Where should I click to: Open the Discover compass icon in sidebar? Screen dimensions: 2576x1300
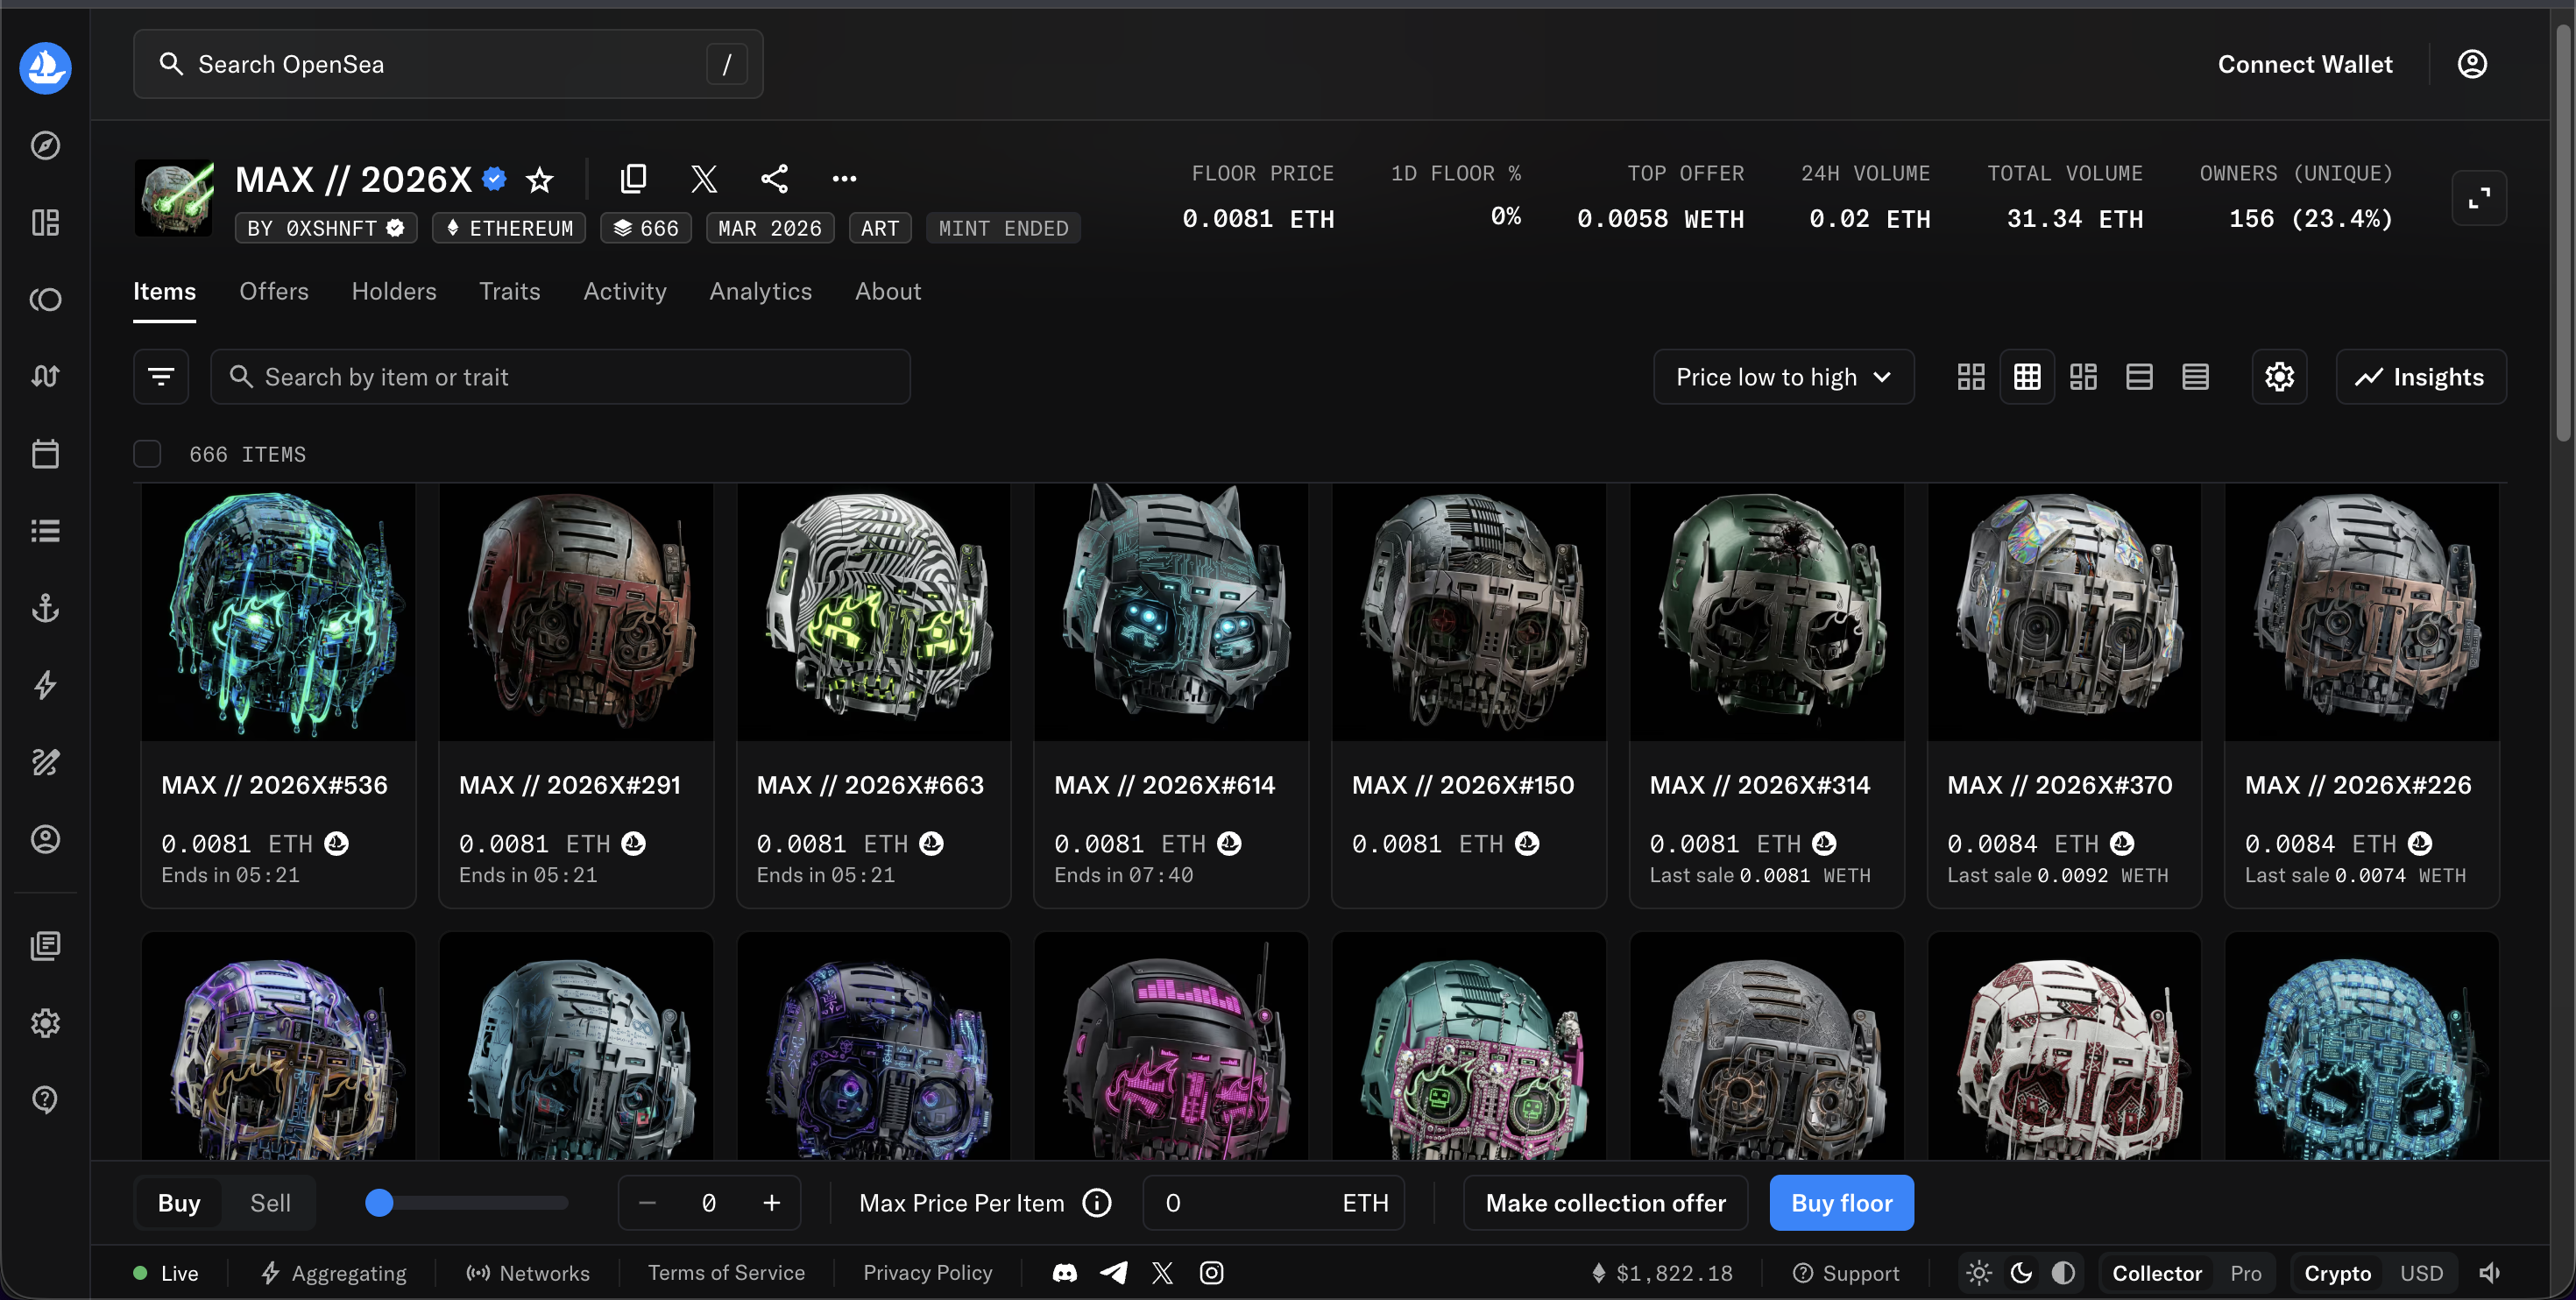[45, 145]
